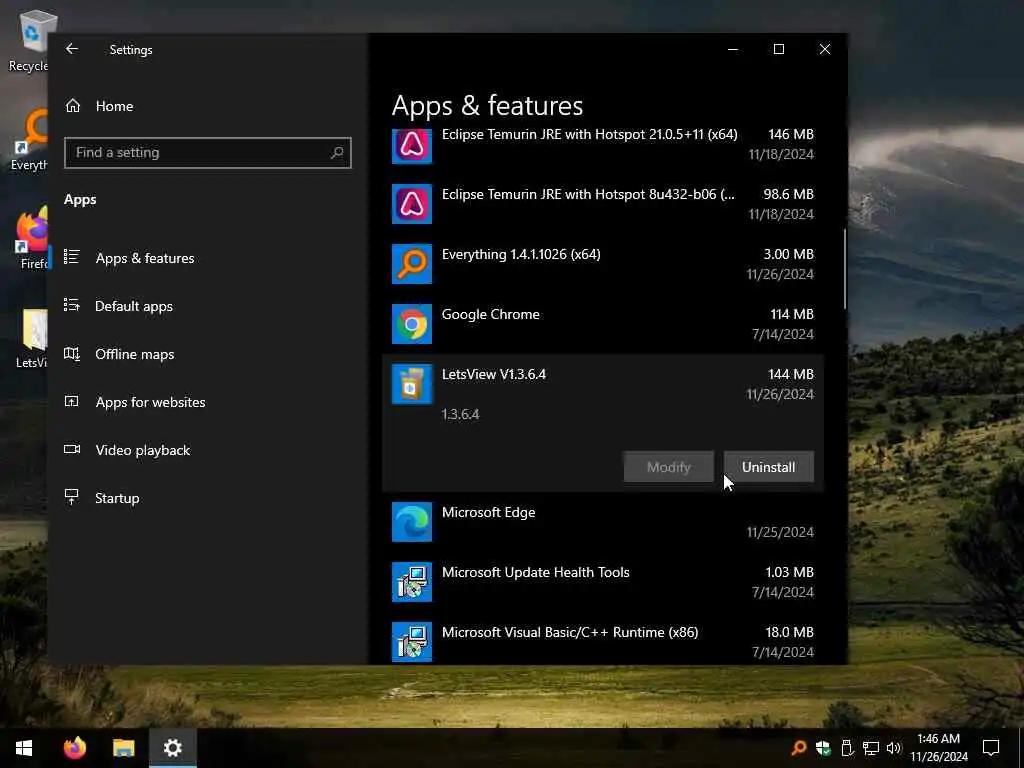
Task: Click the Google Chrome entry name
Action: click(x=490, y=314)
